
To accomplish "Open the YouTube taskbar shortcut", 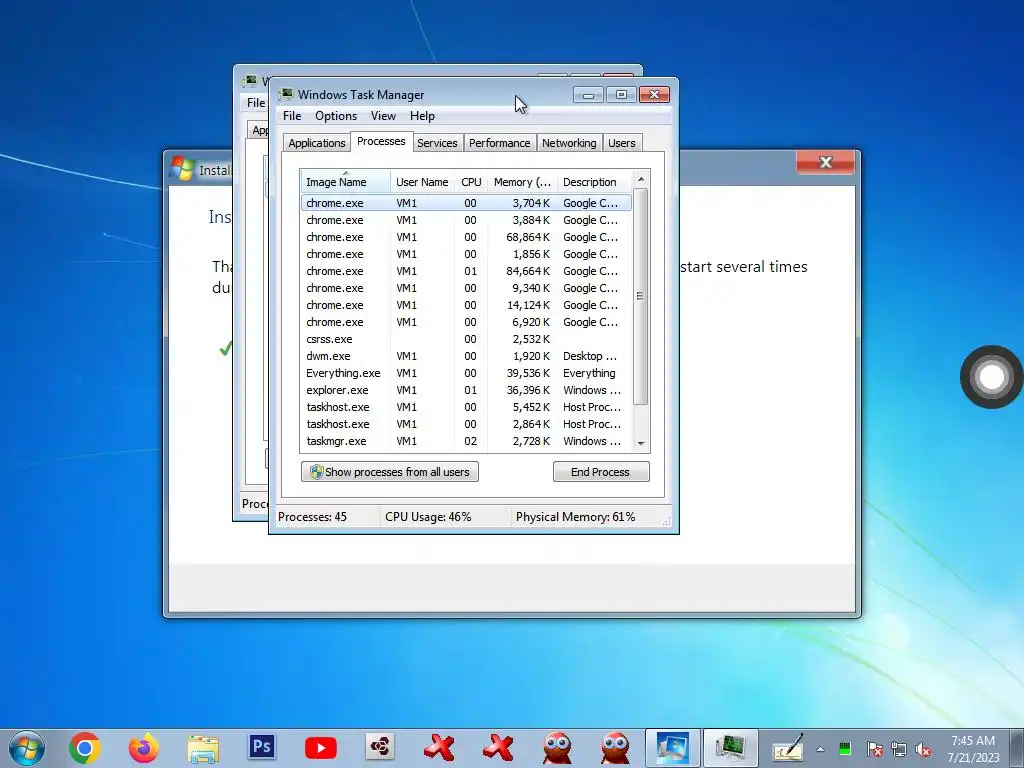I will (x=321, y=748).
